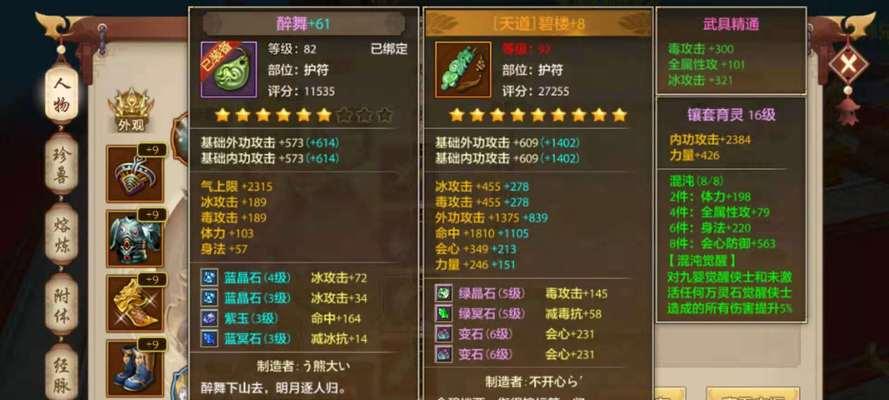This screenshot has height=400, width=889.
Task: Click the first 变石 6级 gem icon
Action: [x=443, y=334]
